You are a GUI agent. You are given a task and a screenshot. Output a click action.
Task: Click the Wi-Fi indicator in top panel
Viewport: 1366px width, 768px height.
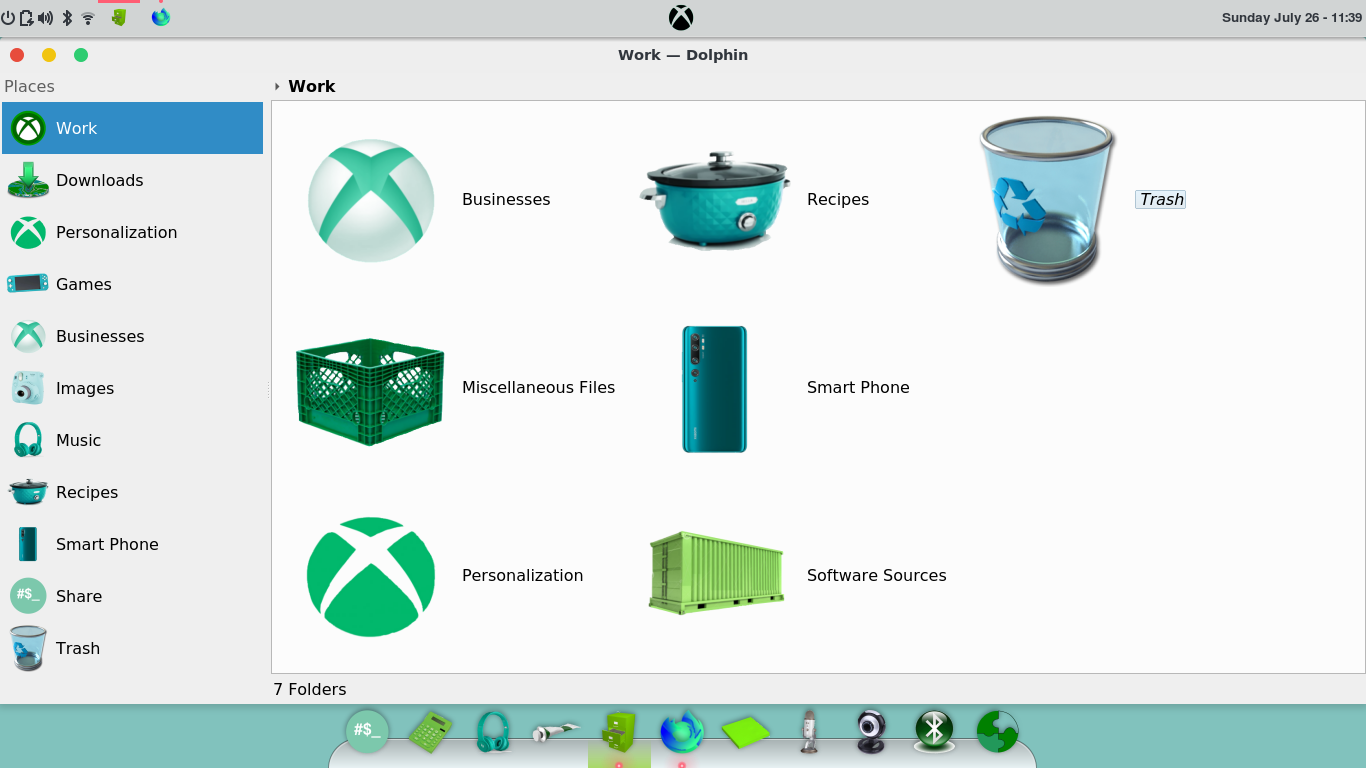[x=88, y=18]
